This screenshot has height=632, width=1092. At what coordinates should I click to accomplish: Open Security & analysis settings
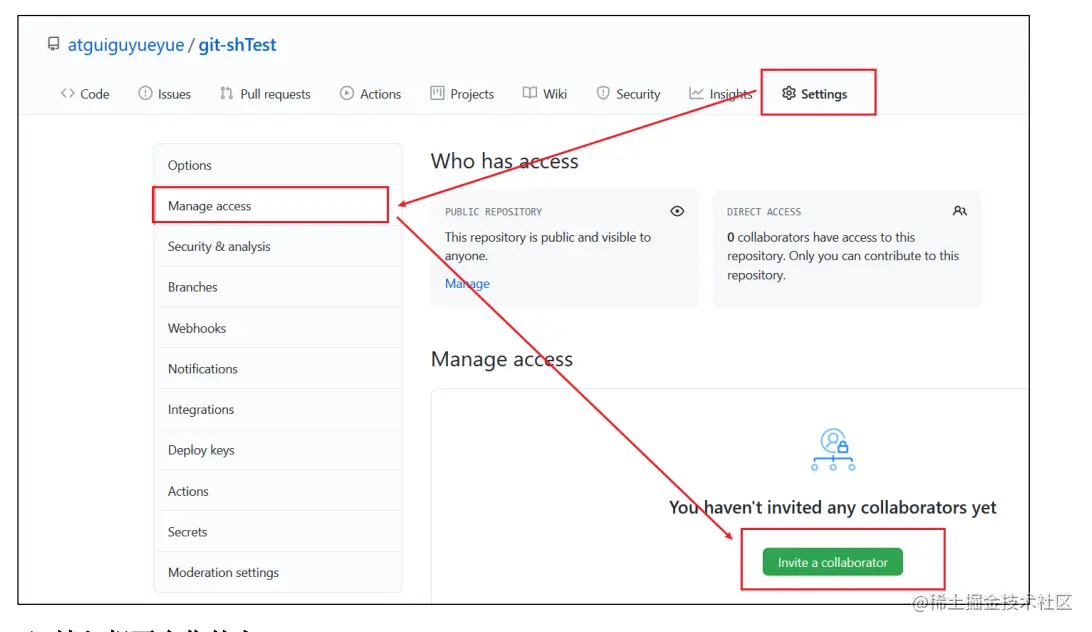277,246
